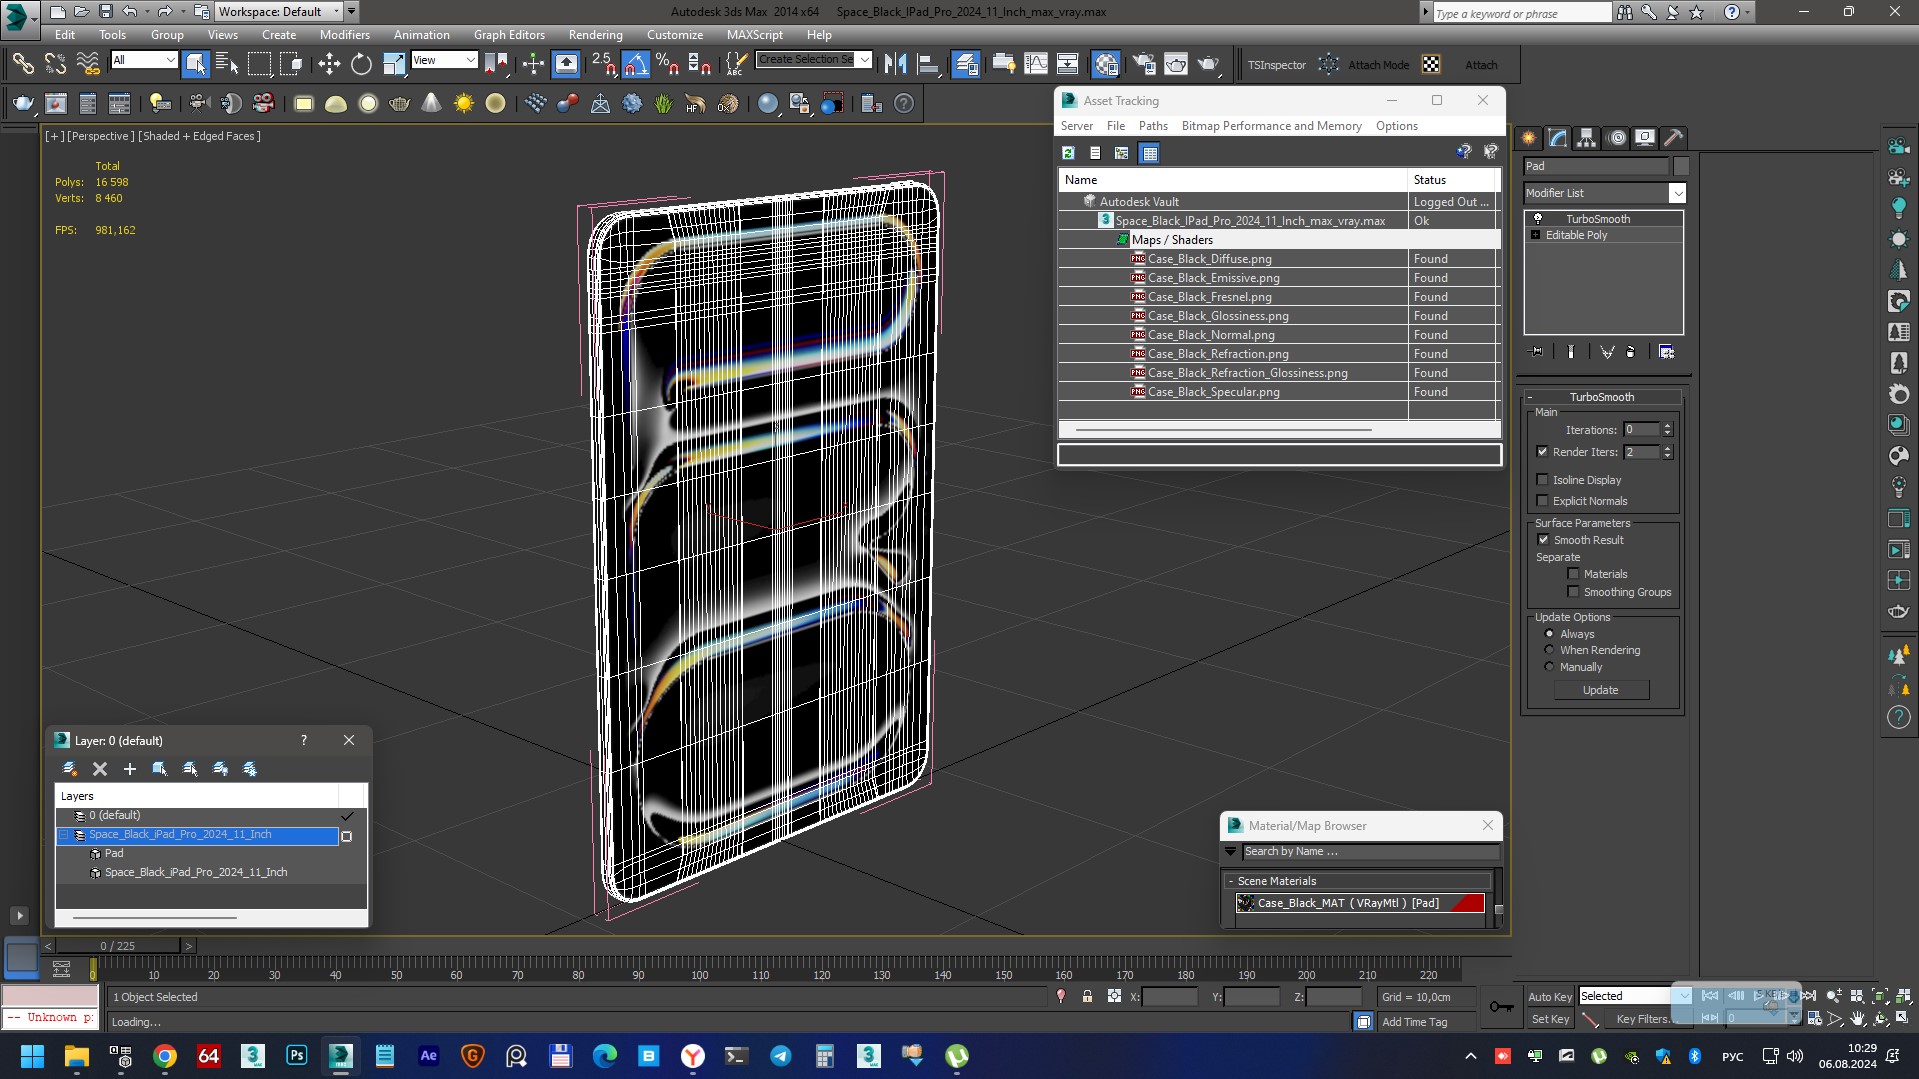This screenshot has width=1919, height=1079.
Task: Refresh the Asset Tracking list
Action: click(1068, 153)
